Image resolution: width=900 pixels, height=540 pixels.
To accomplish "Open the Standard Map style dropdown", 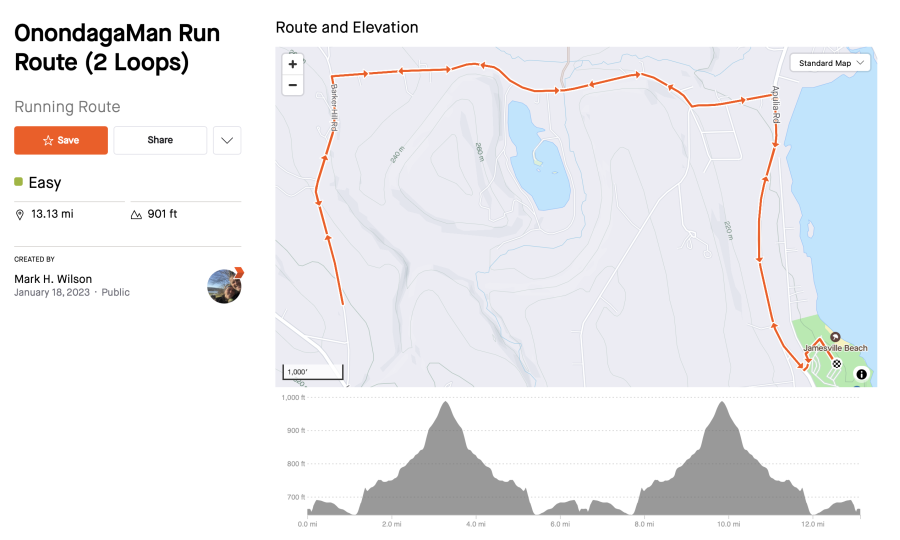I will click(x=831, y=63).
